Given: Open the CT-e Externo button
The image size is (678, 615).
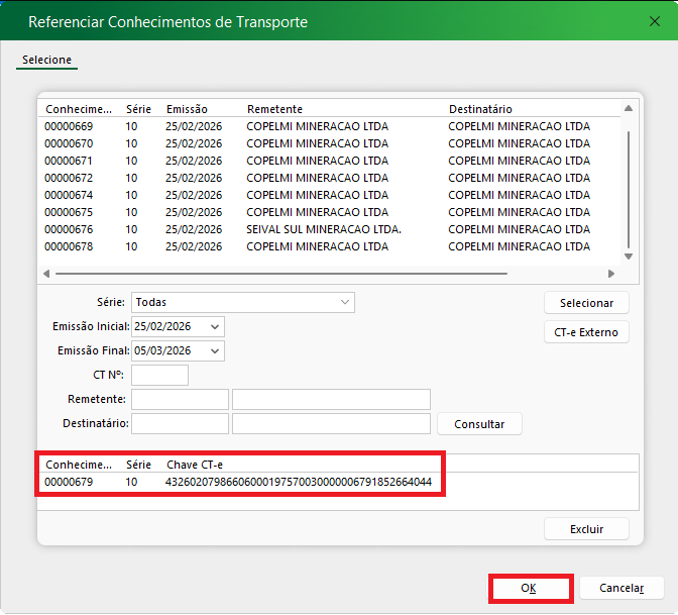Looking at the screenshot, I should pos(586,332).
